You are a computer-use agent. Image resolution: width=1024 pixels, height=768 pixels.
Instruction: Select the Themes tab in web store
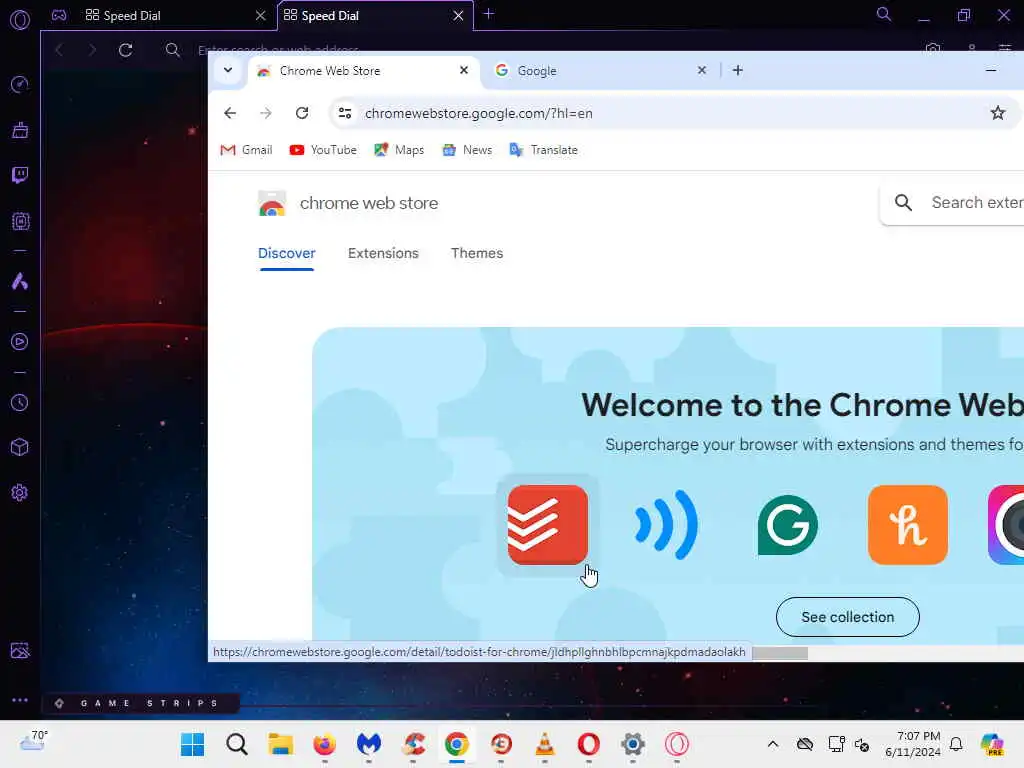(x=477, y=253)
